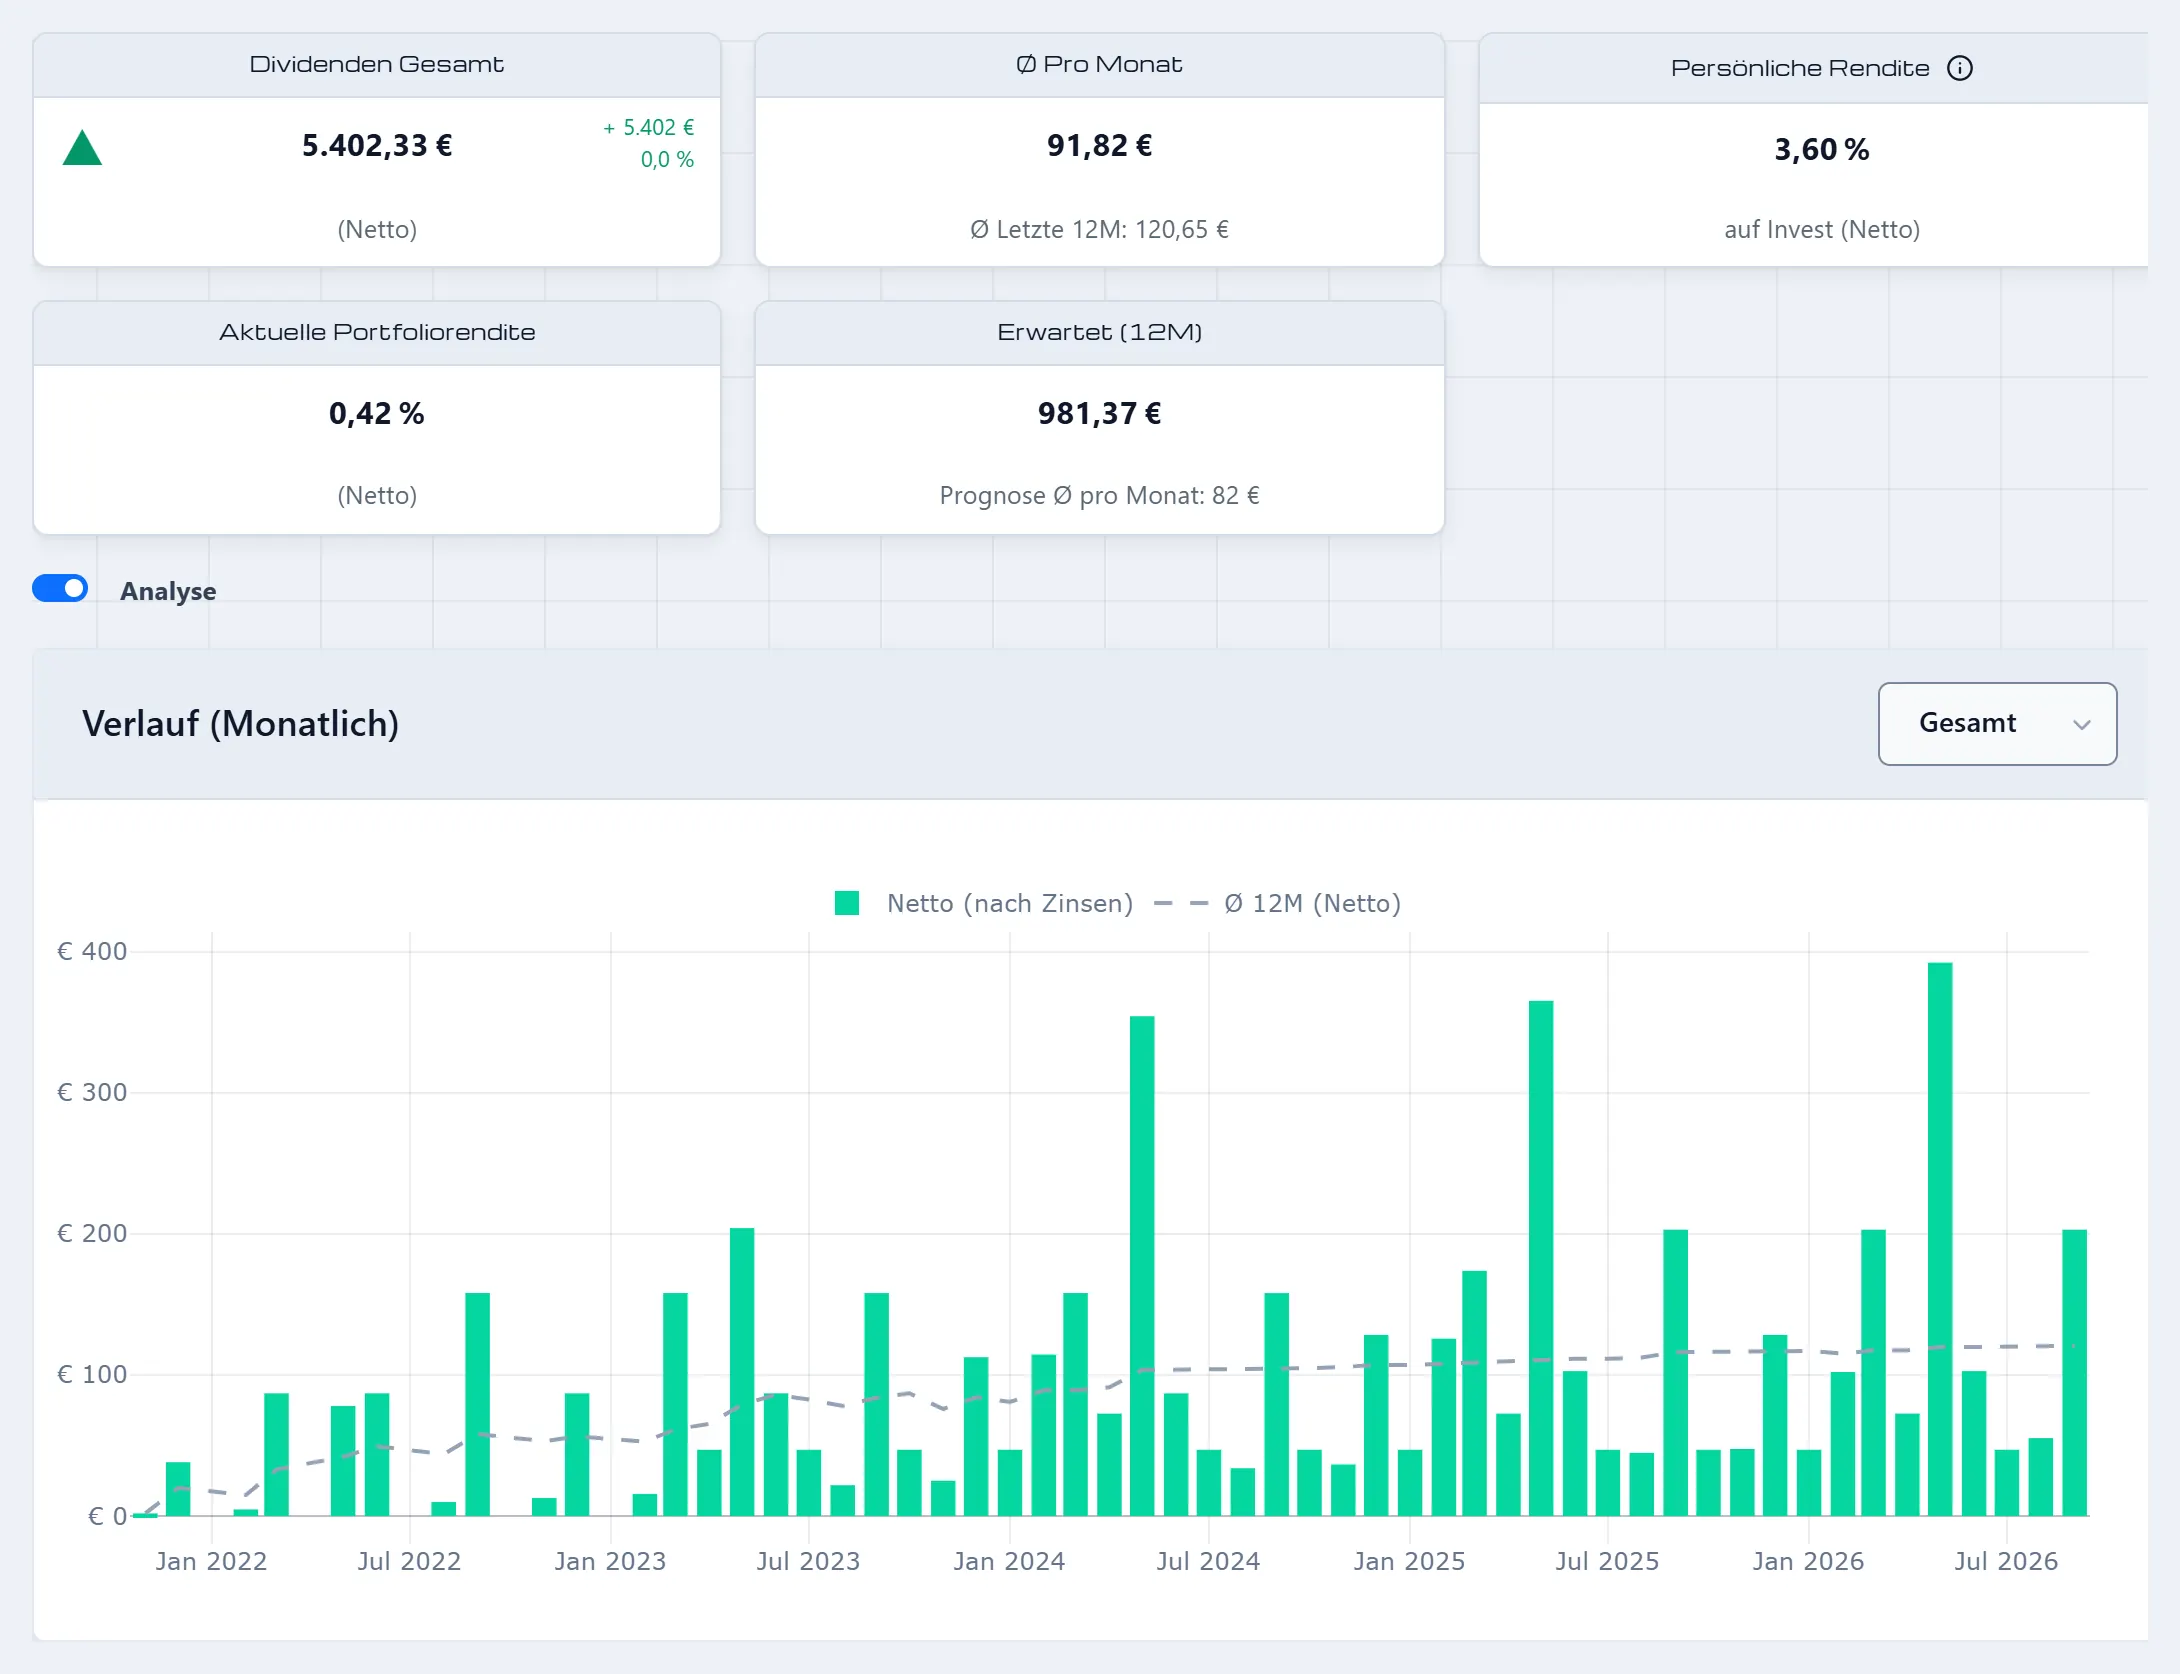
Task: Click the Jan 2025 axis label
Action: click(1409, 1561)
